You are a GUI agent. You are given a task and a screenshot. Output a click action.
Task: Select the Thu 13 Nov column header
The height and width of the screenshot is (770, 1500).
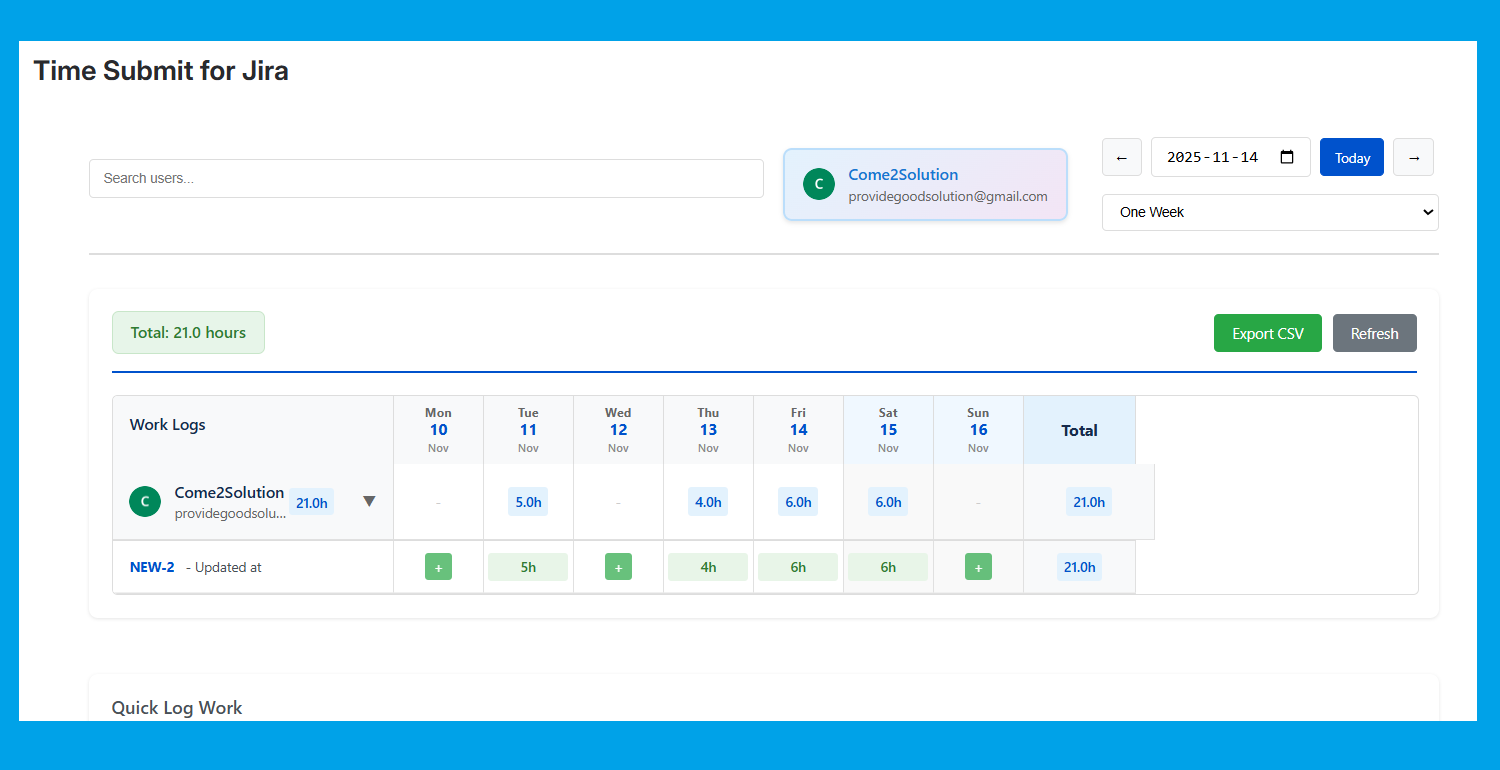point(708,429)
